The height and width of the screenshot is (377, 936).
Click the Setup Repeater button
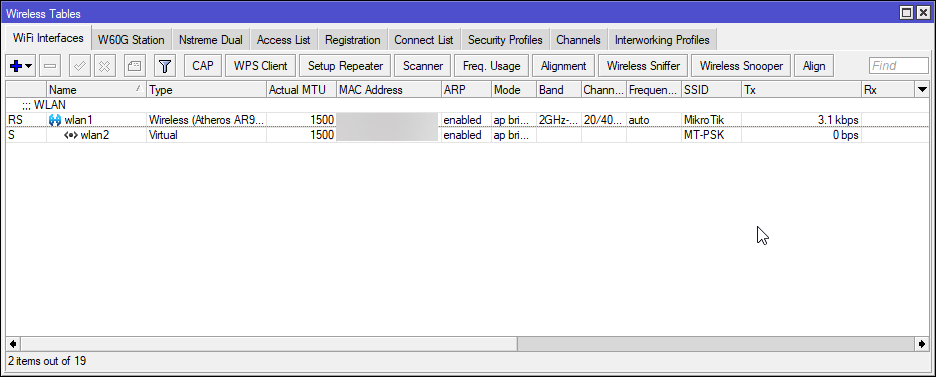click(345, 66)
